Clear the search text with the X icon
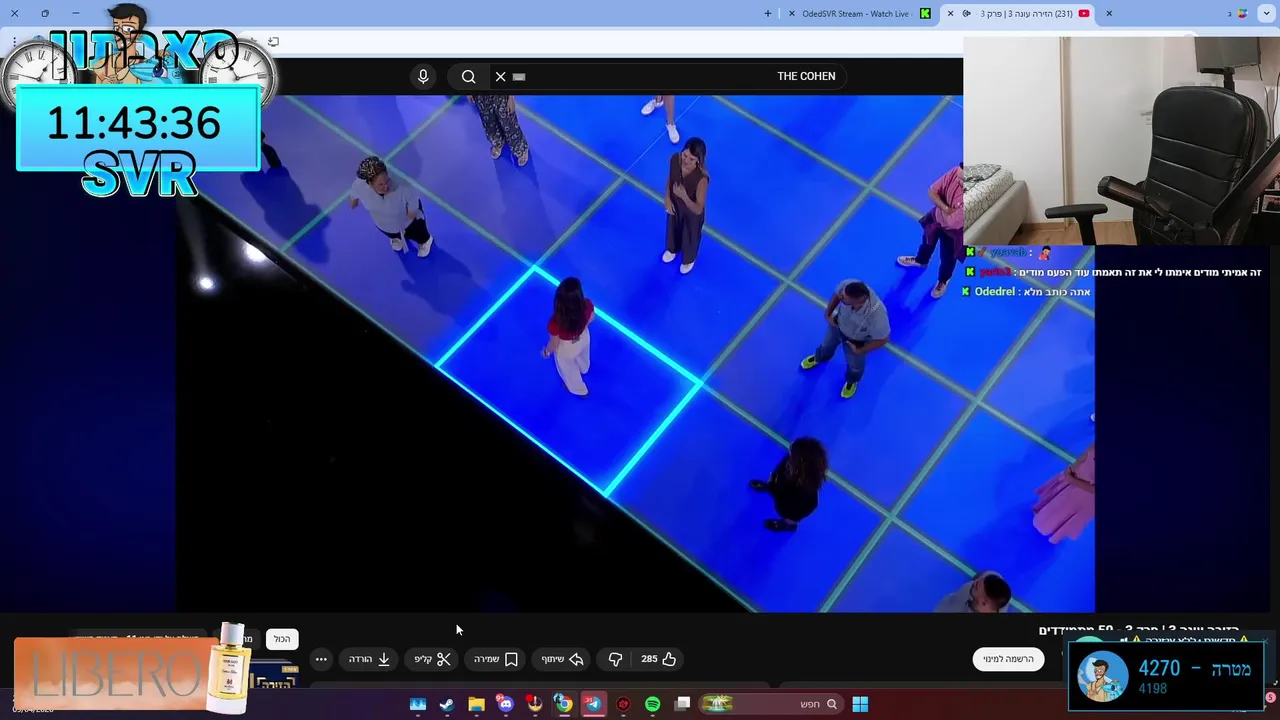The width and height of the screenshot is (1280, 720). click(x=501, y=77)
